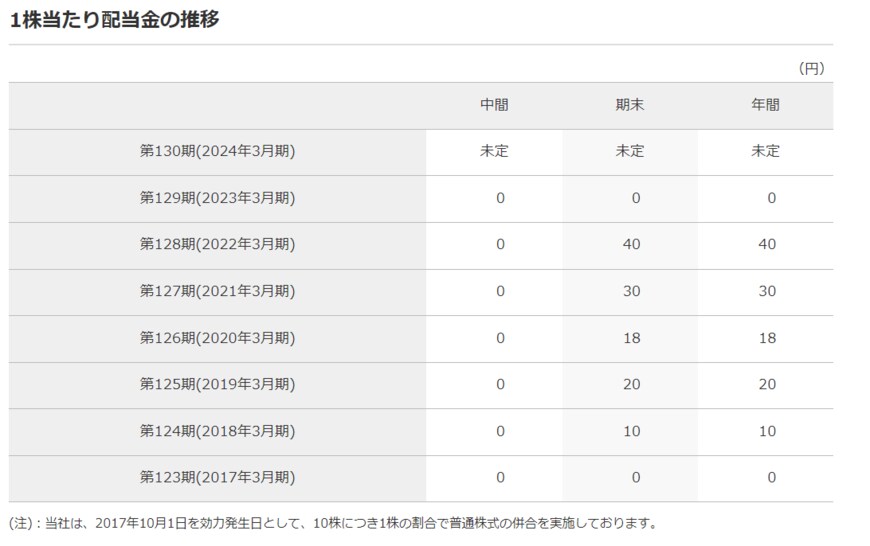Select the 第125期(2019年3月期) row label

[217, 385]
